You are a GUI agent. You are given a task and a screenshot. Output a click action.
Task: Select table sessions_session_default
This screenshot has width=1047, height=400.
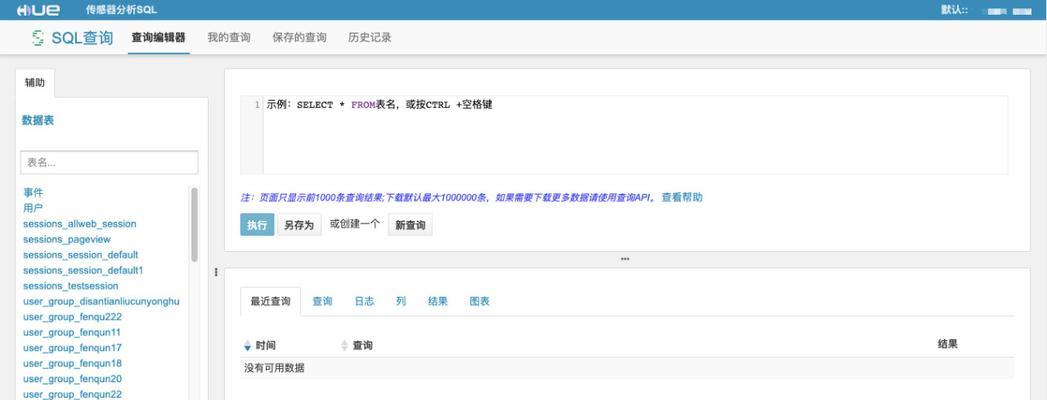point(81,254)
